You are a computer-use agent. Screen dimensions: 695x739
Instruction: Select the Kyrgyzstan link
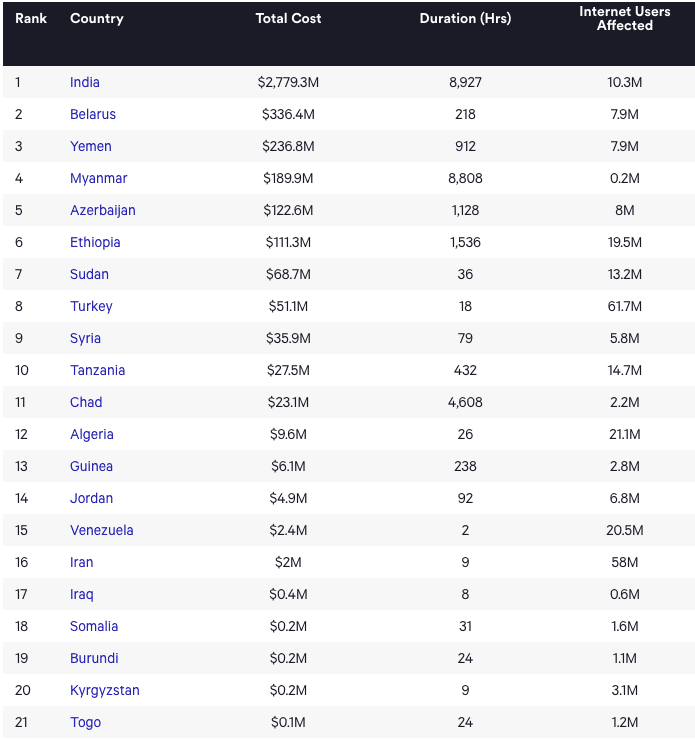click(105, 690)
